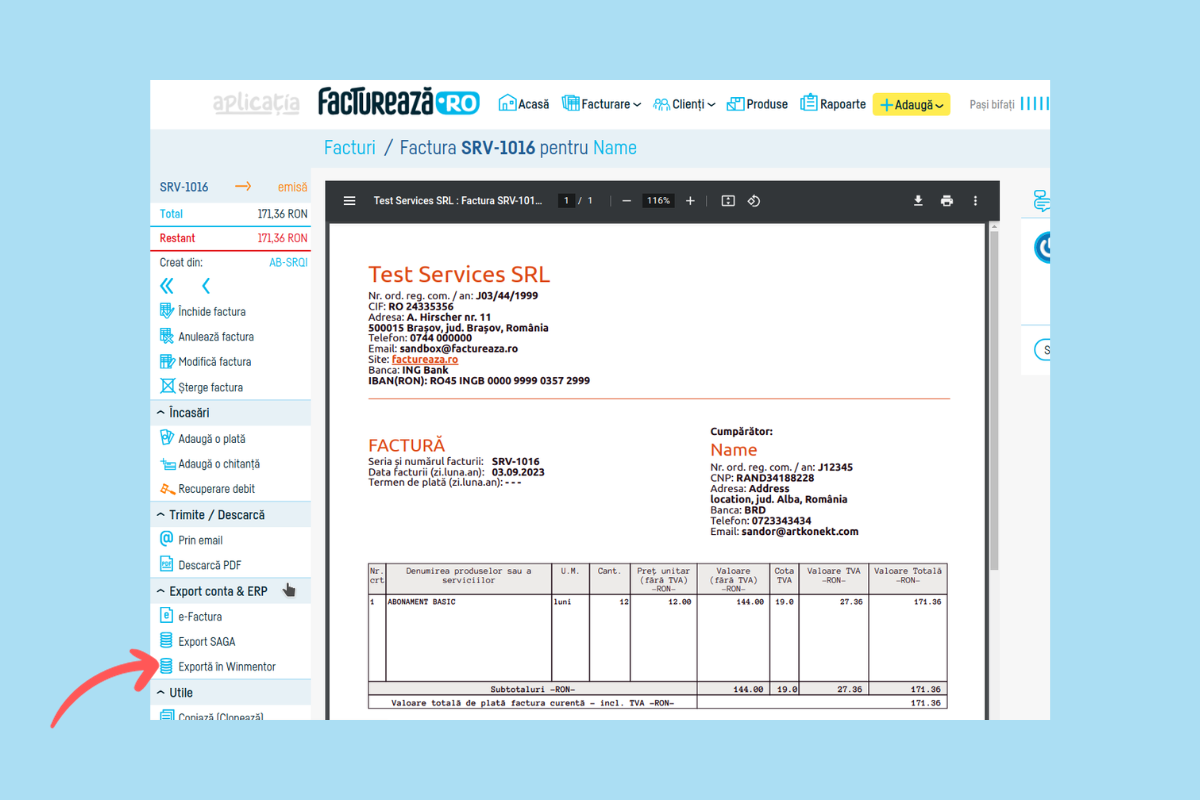Click the PDF viewer download icon
This screenshot has height=800, width=1200.
tap(918, 201)
